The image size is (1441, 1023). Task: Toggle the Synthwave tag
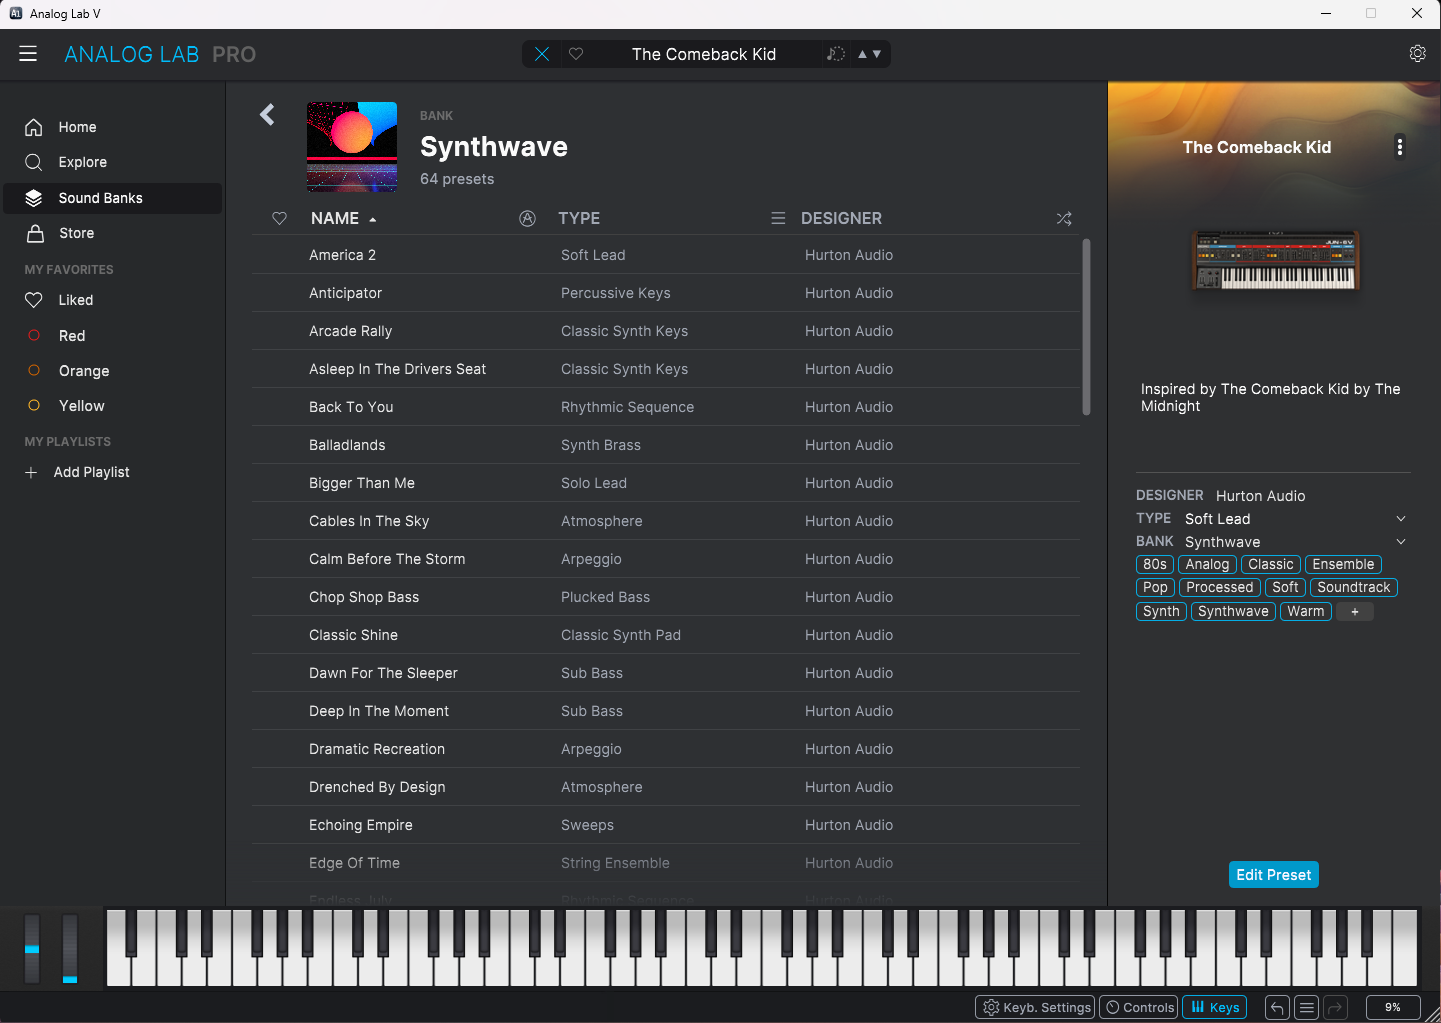click(1233, 612)
